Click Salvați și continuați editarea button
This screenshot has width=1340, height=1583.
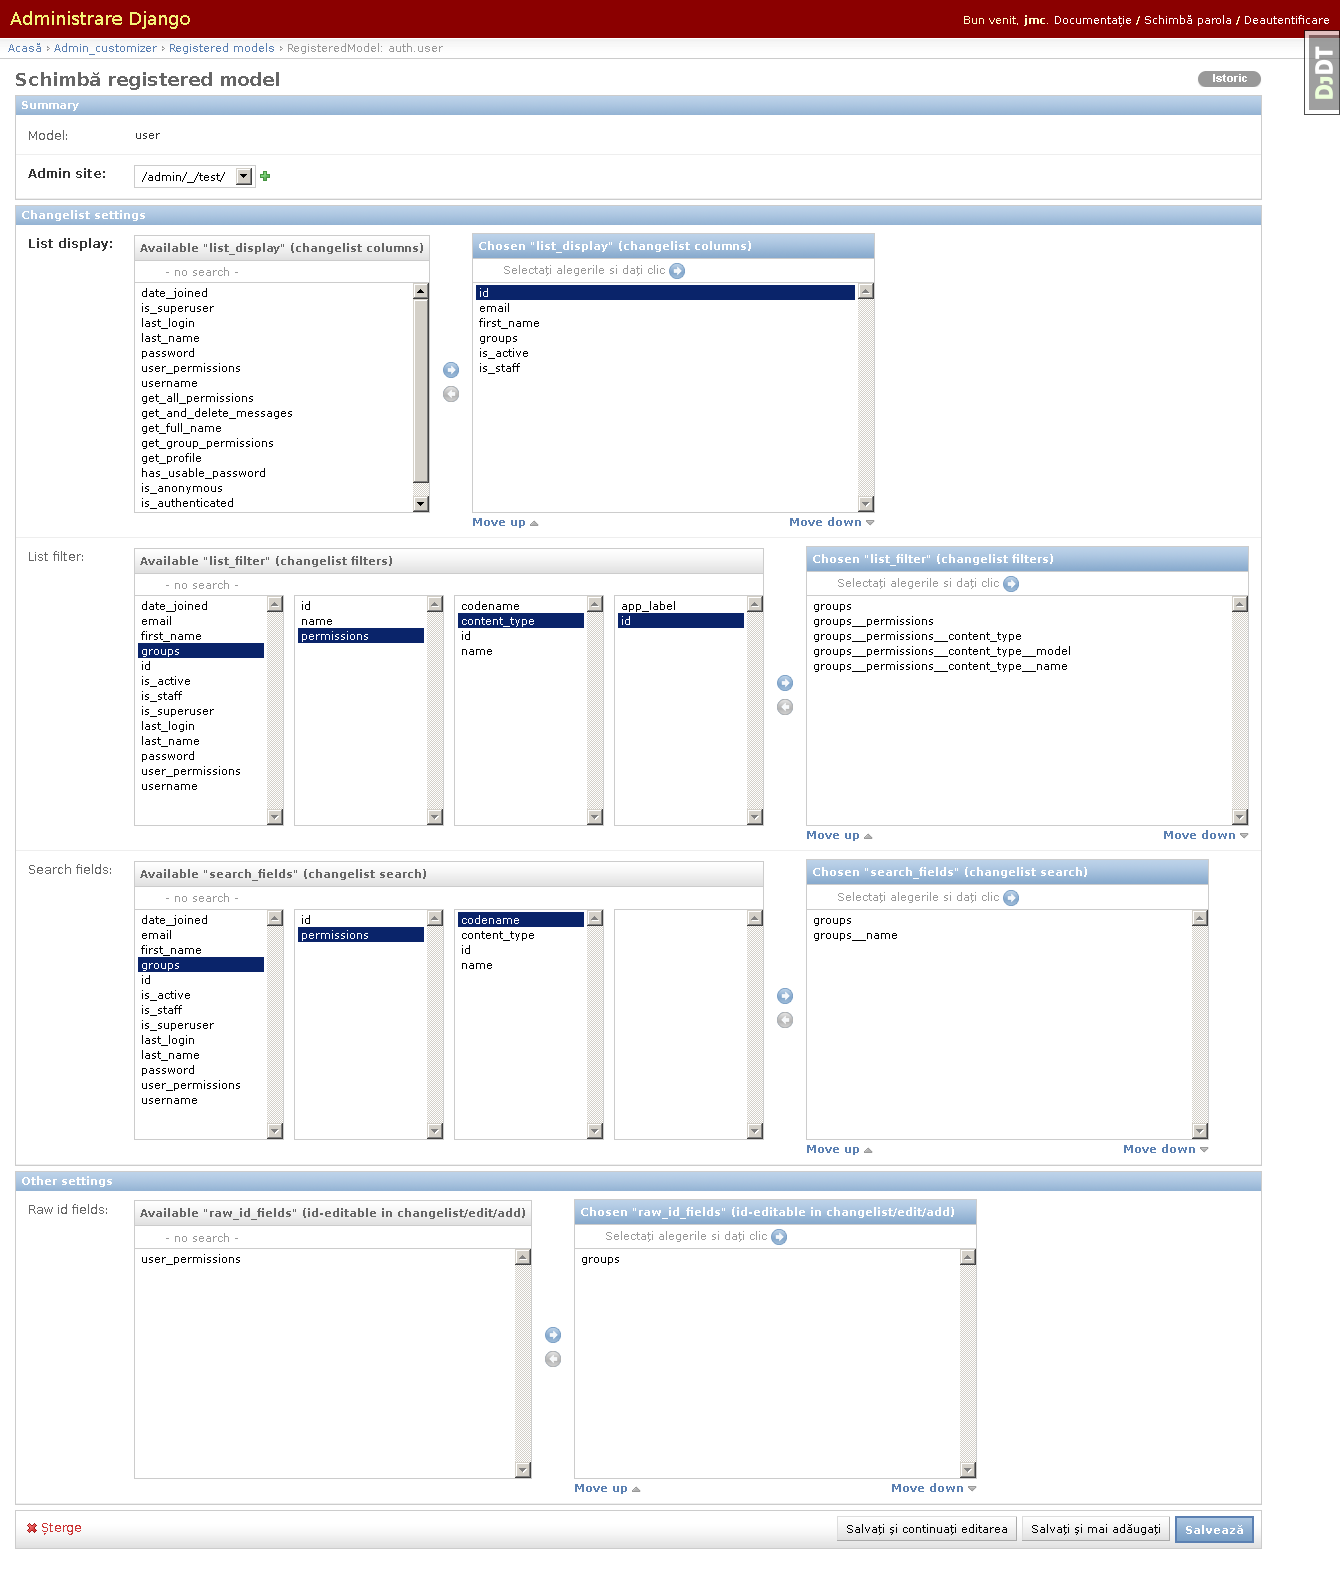926,1529
